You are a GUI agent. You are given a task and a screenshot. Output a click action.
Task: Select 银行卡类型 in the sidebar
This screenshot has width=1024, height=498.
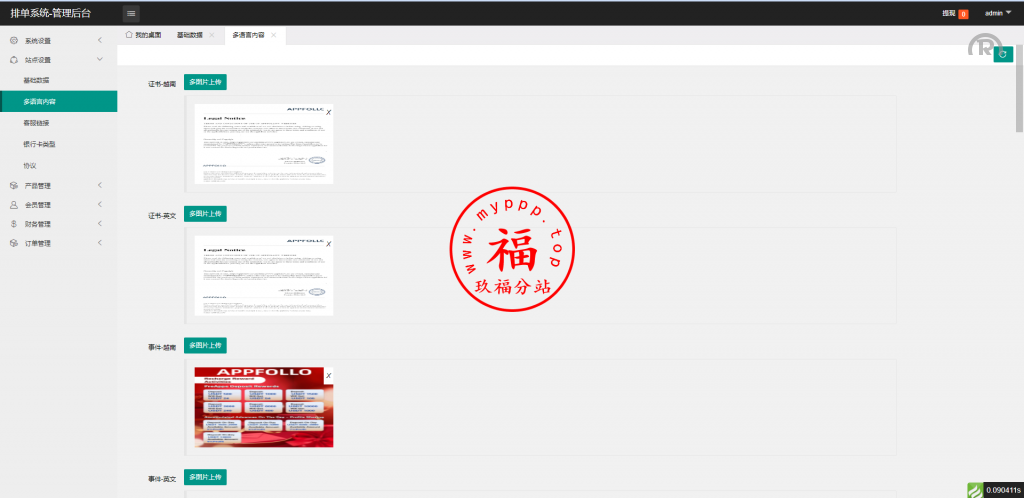(x=40, y=144)
